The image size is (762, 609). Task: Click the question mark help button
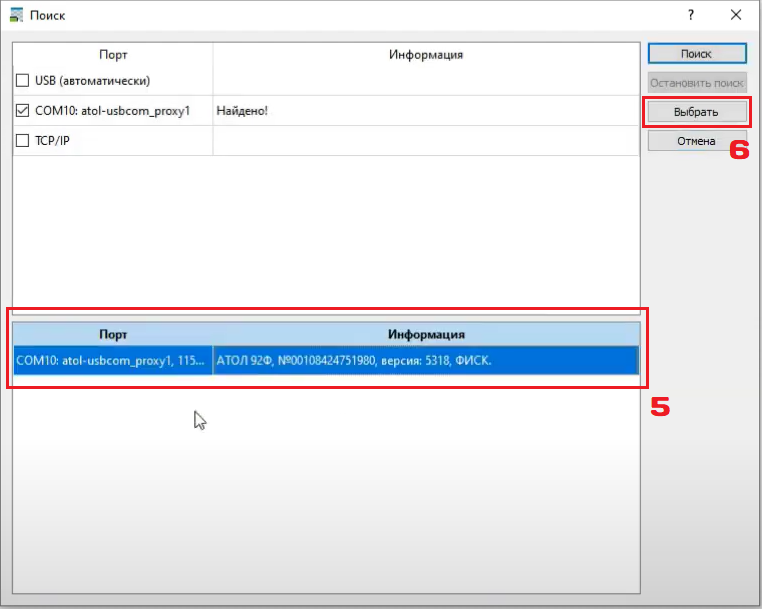coord(690,15)
